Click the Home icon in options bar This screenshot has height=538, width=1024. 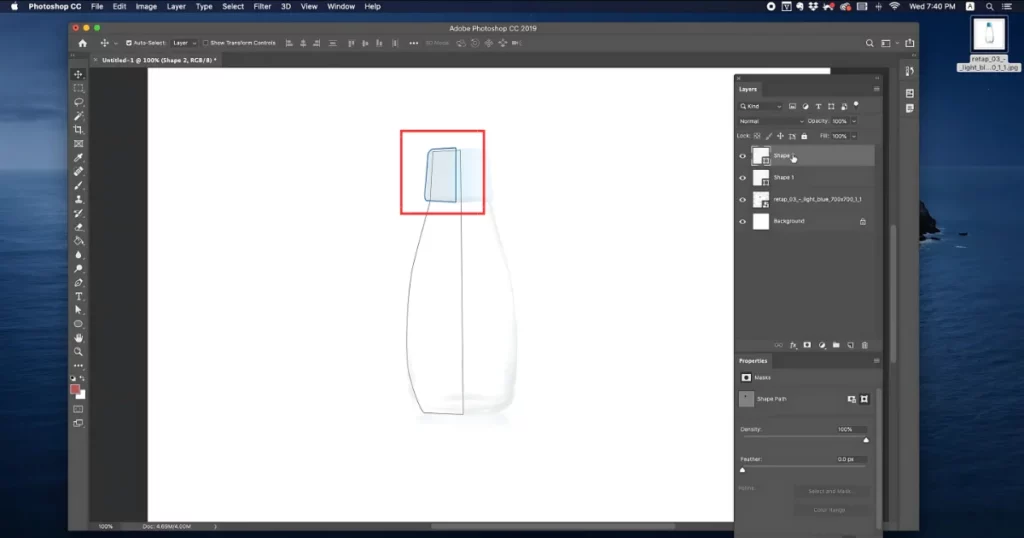[x=82, y=43]
